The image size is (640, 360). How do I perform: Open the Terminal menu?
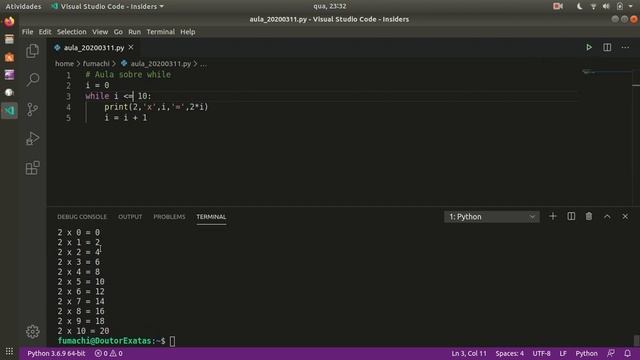pyautogui.click(x=160, y=32)
